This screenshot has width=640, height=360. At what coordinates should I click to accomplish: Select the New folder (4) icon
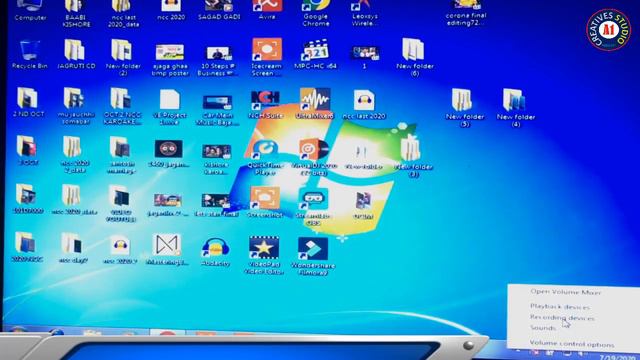click(515, 108)
